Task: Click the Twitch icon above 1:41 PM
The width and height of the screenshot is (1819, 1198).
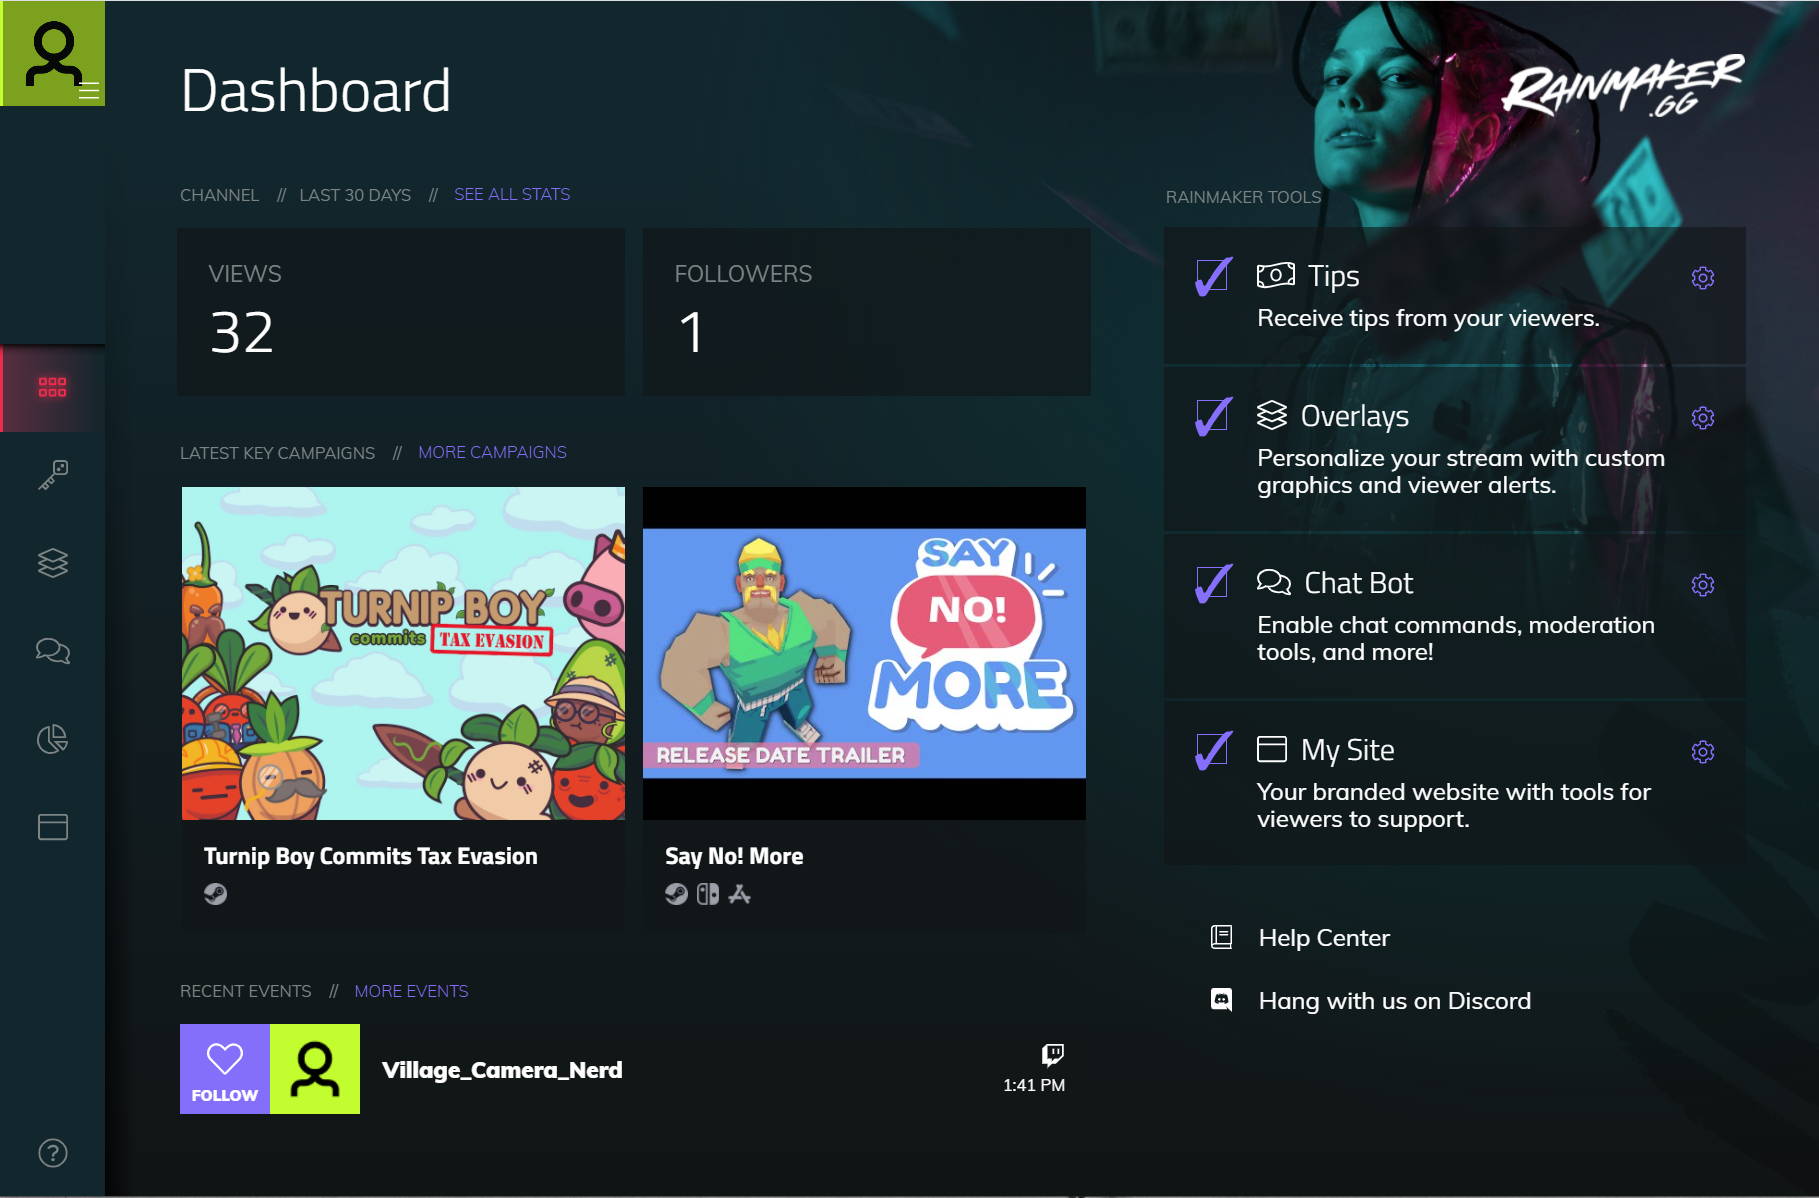Action: tap(1053, 1055)
